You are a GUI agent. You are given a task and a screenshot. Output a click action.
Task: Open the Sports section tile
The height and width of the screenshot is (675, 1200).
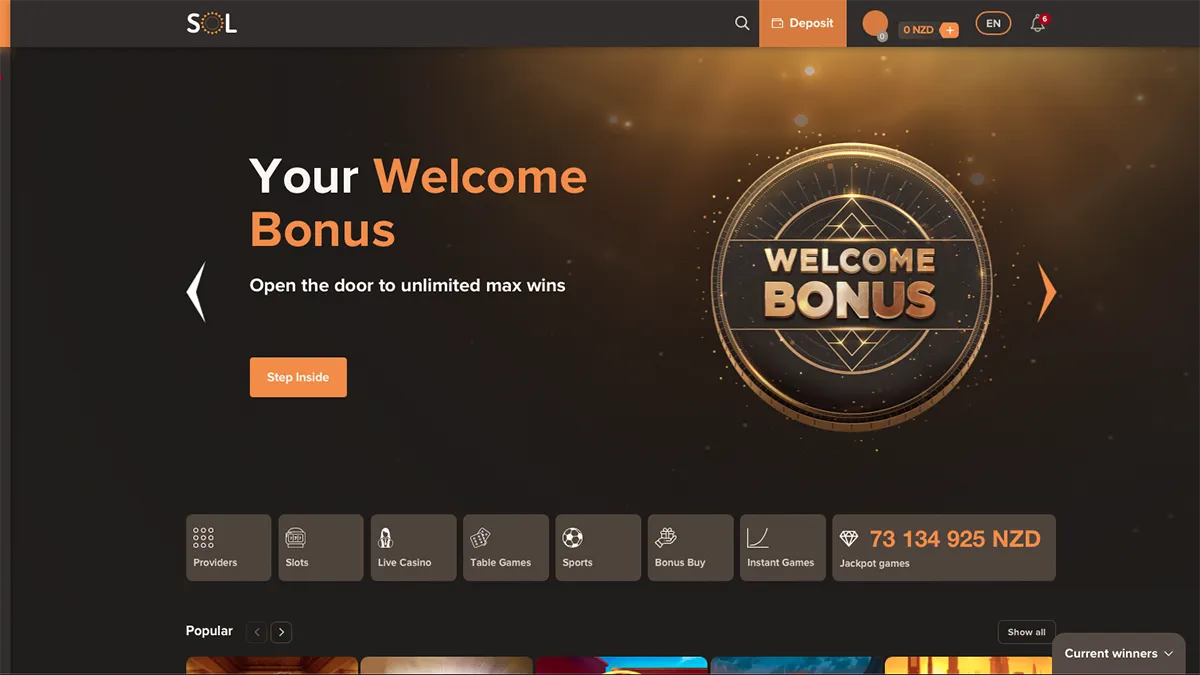click(x=598, y=547)
